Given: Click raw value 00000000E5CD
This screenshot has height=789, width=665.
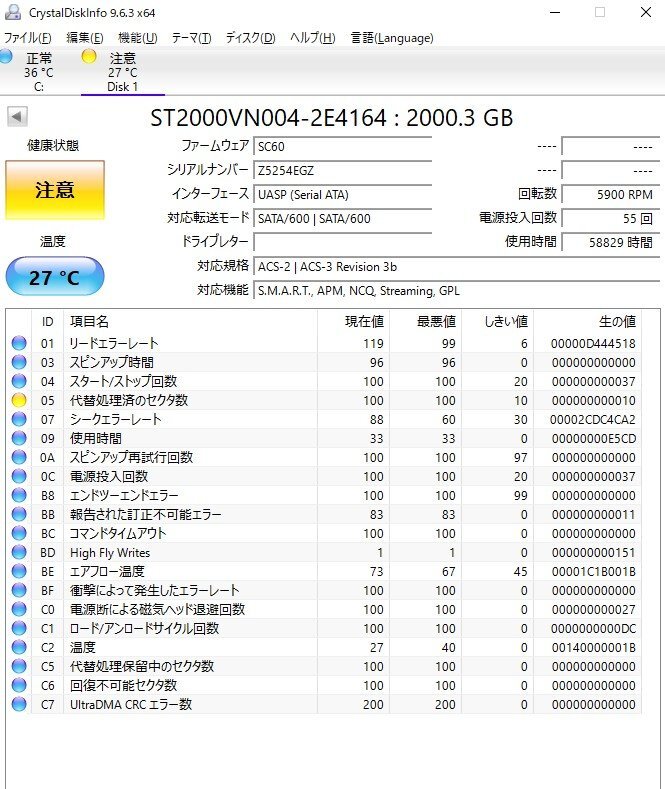Looking at the screenshot, I should point(594,439).
